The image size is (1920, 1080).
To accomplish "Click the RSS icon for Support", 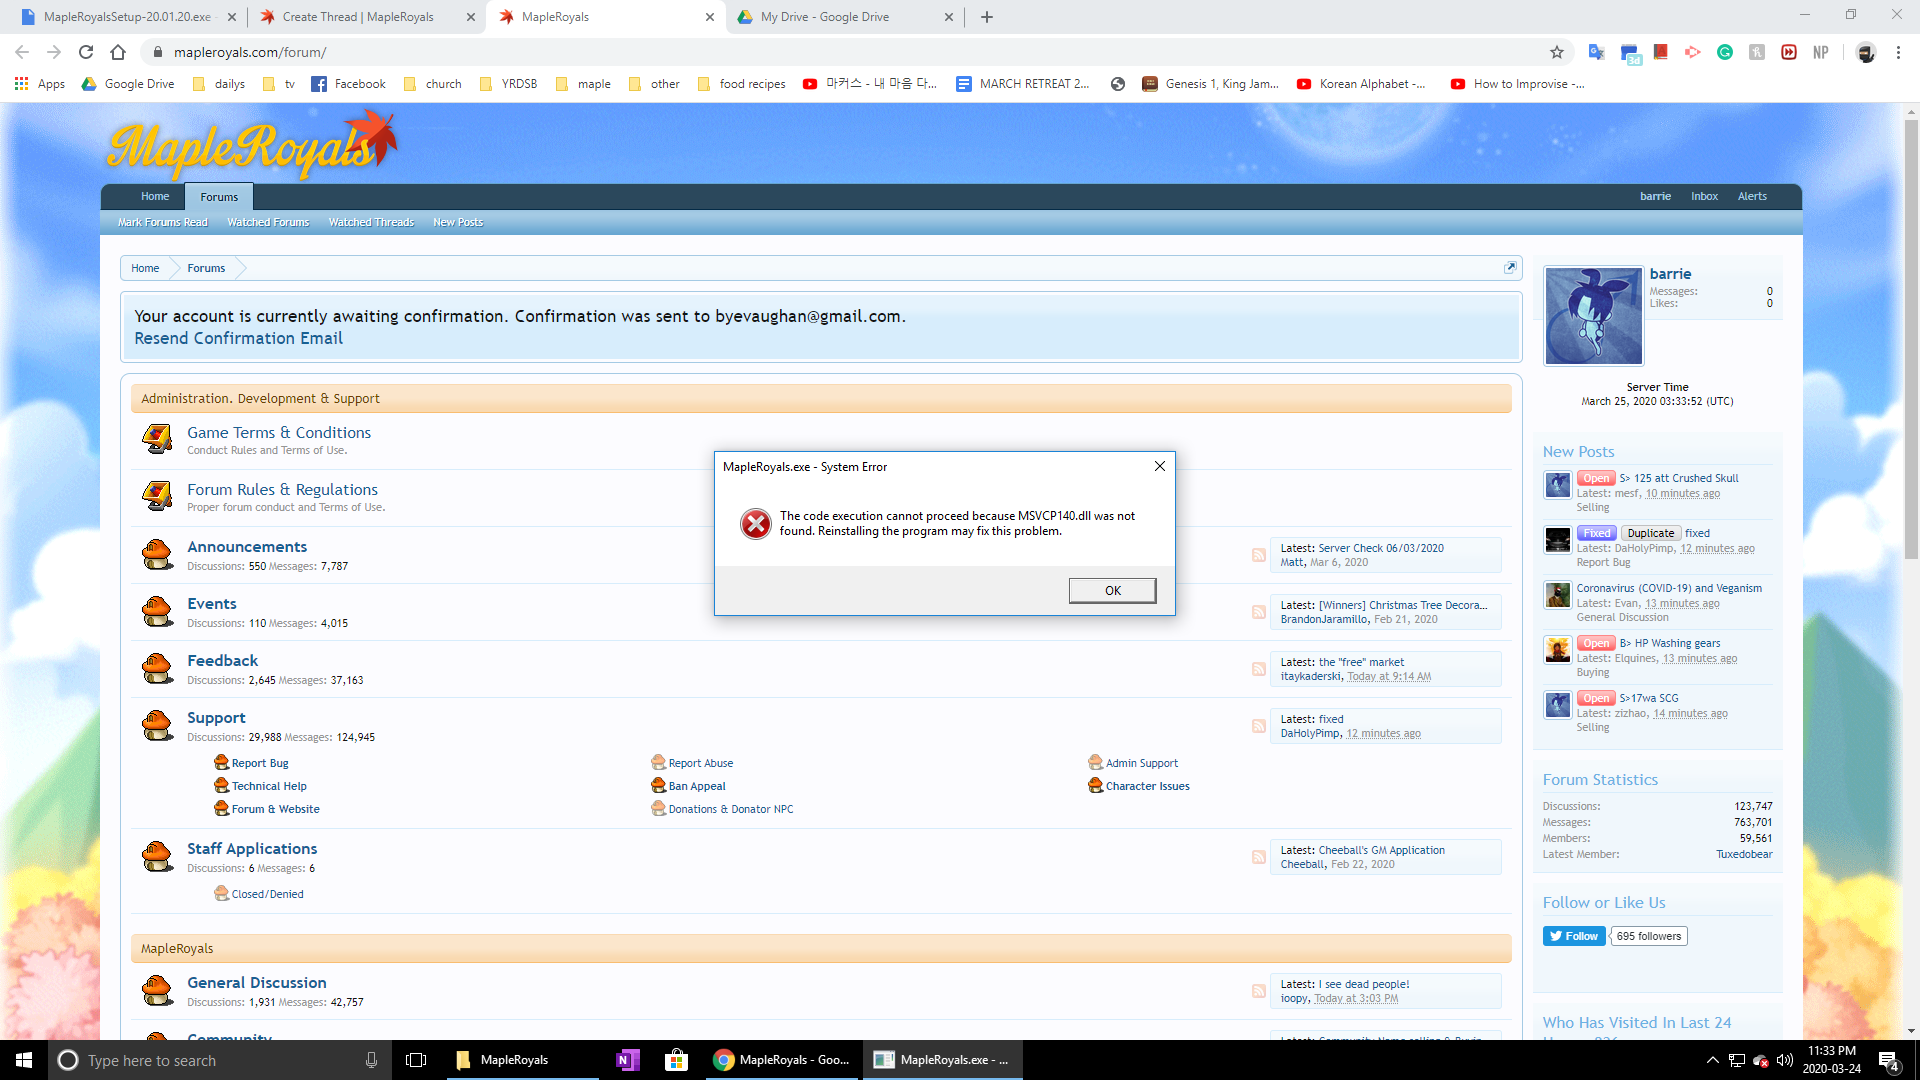I will 1259,726.
